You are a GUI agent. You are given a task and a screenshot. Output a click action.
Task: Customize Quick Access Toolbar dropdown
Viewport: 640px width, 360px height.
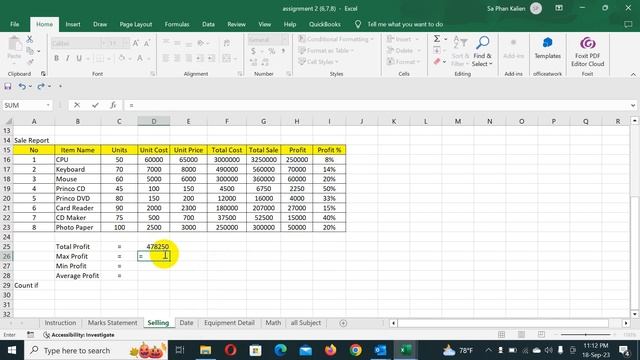pyautogui.click(x=60, y=86)
